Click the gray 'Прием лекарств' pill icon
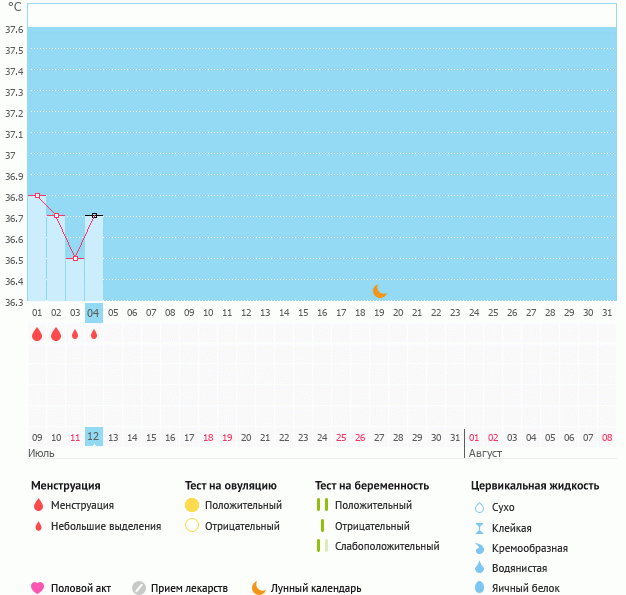 tap(139, 588)
